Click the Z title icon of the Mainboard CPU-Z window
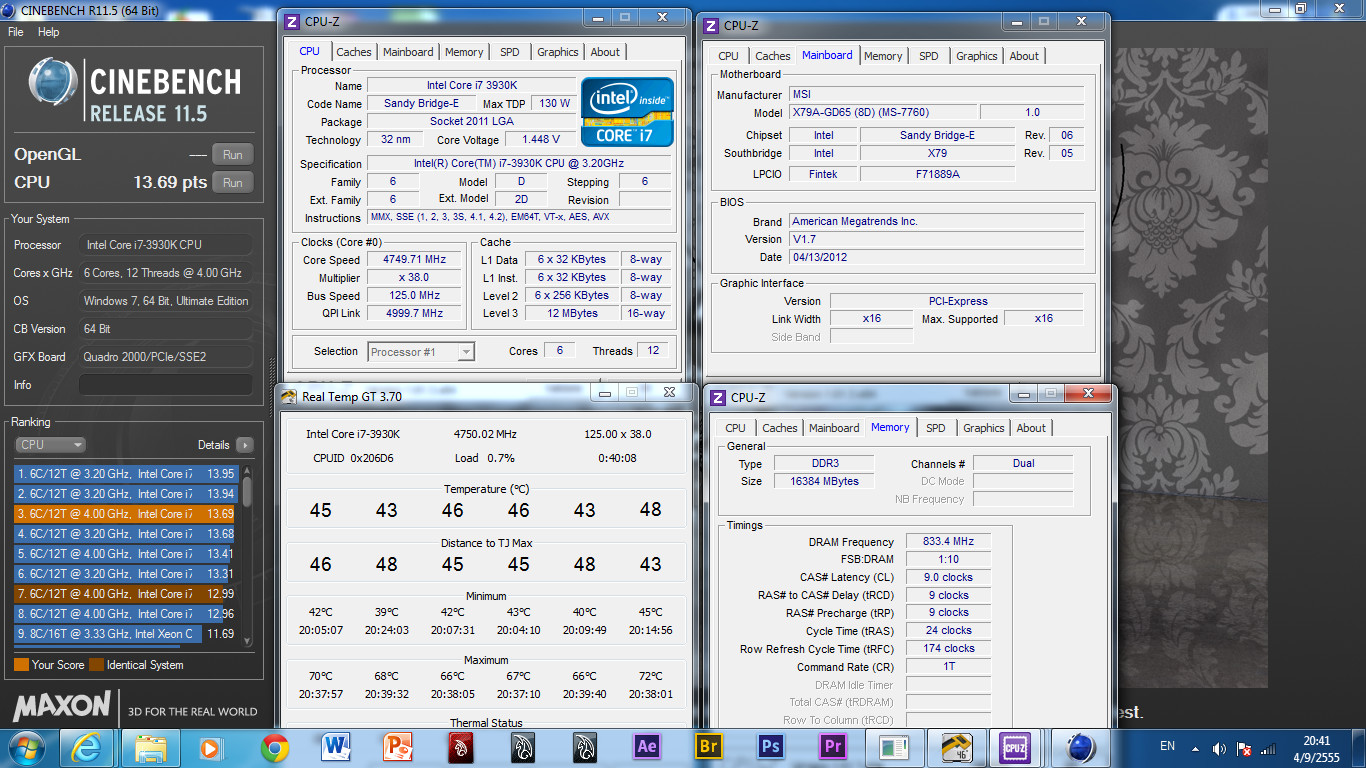This screenshot has height=768, width=1366. pyautogui.click(x=711, y=25)
